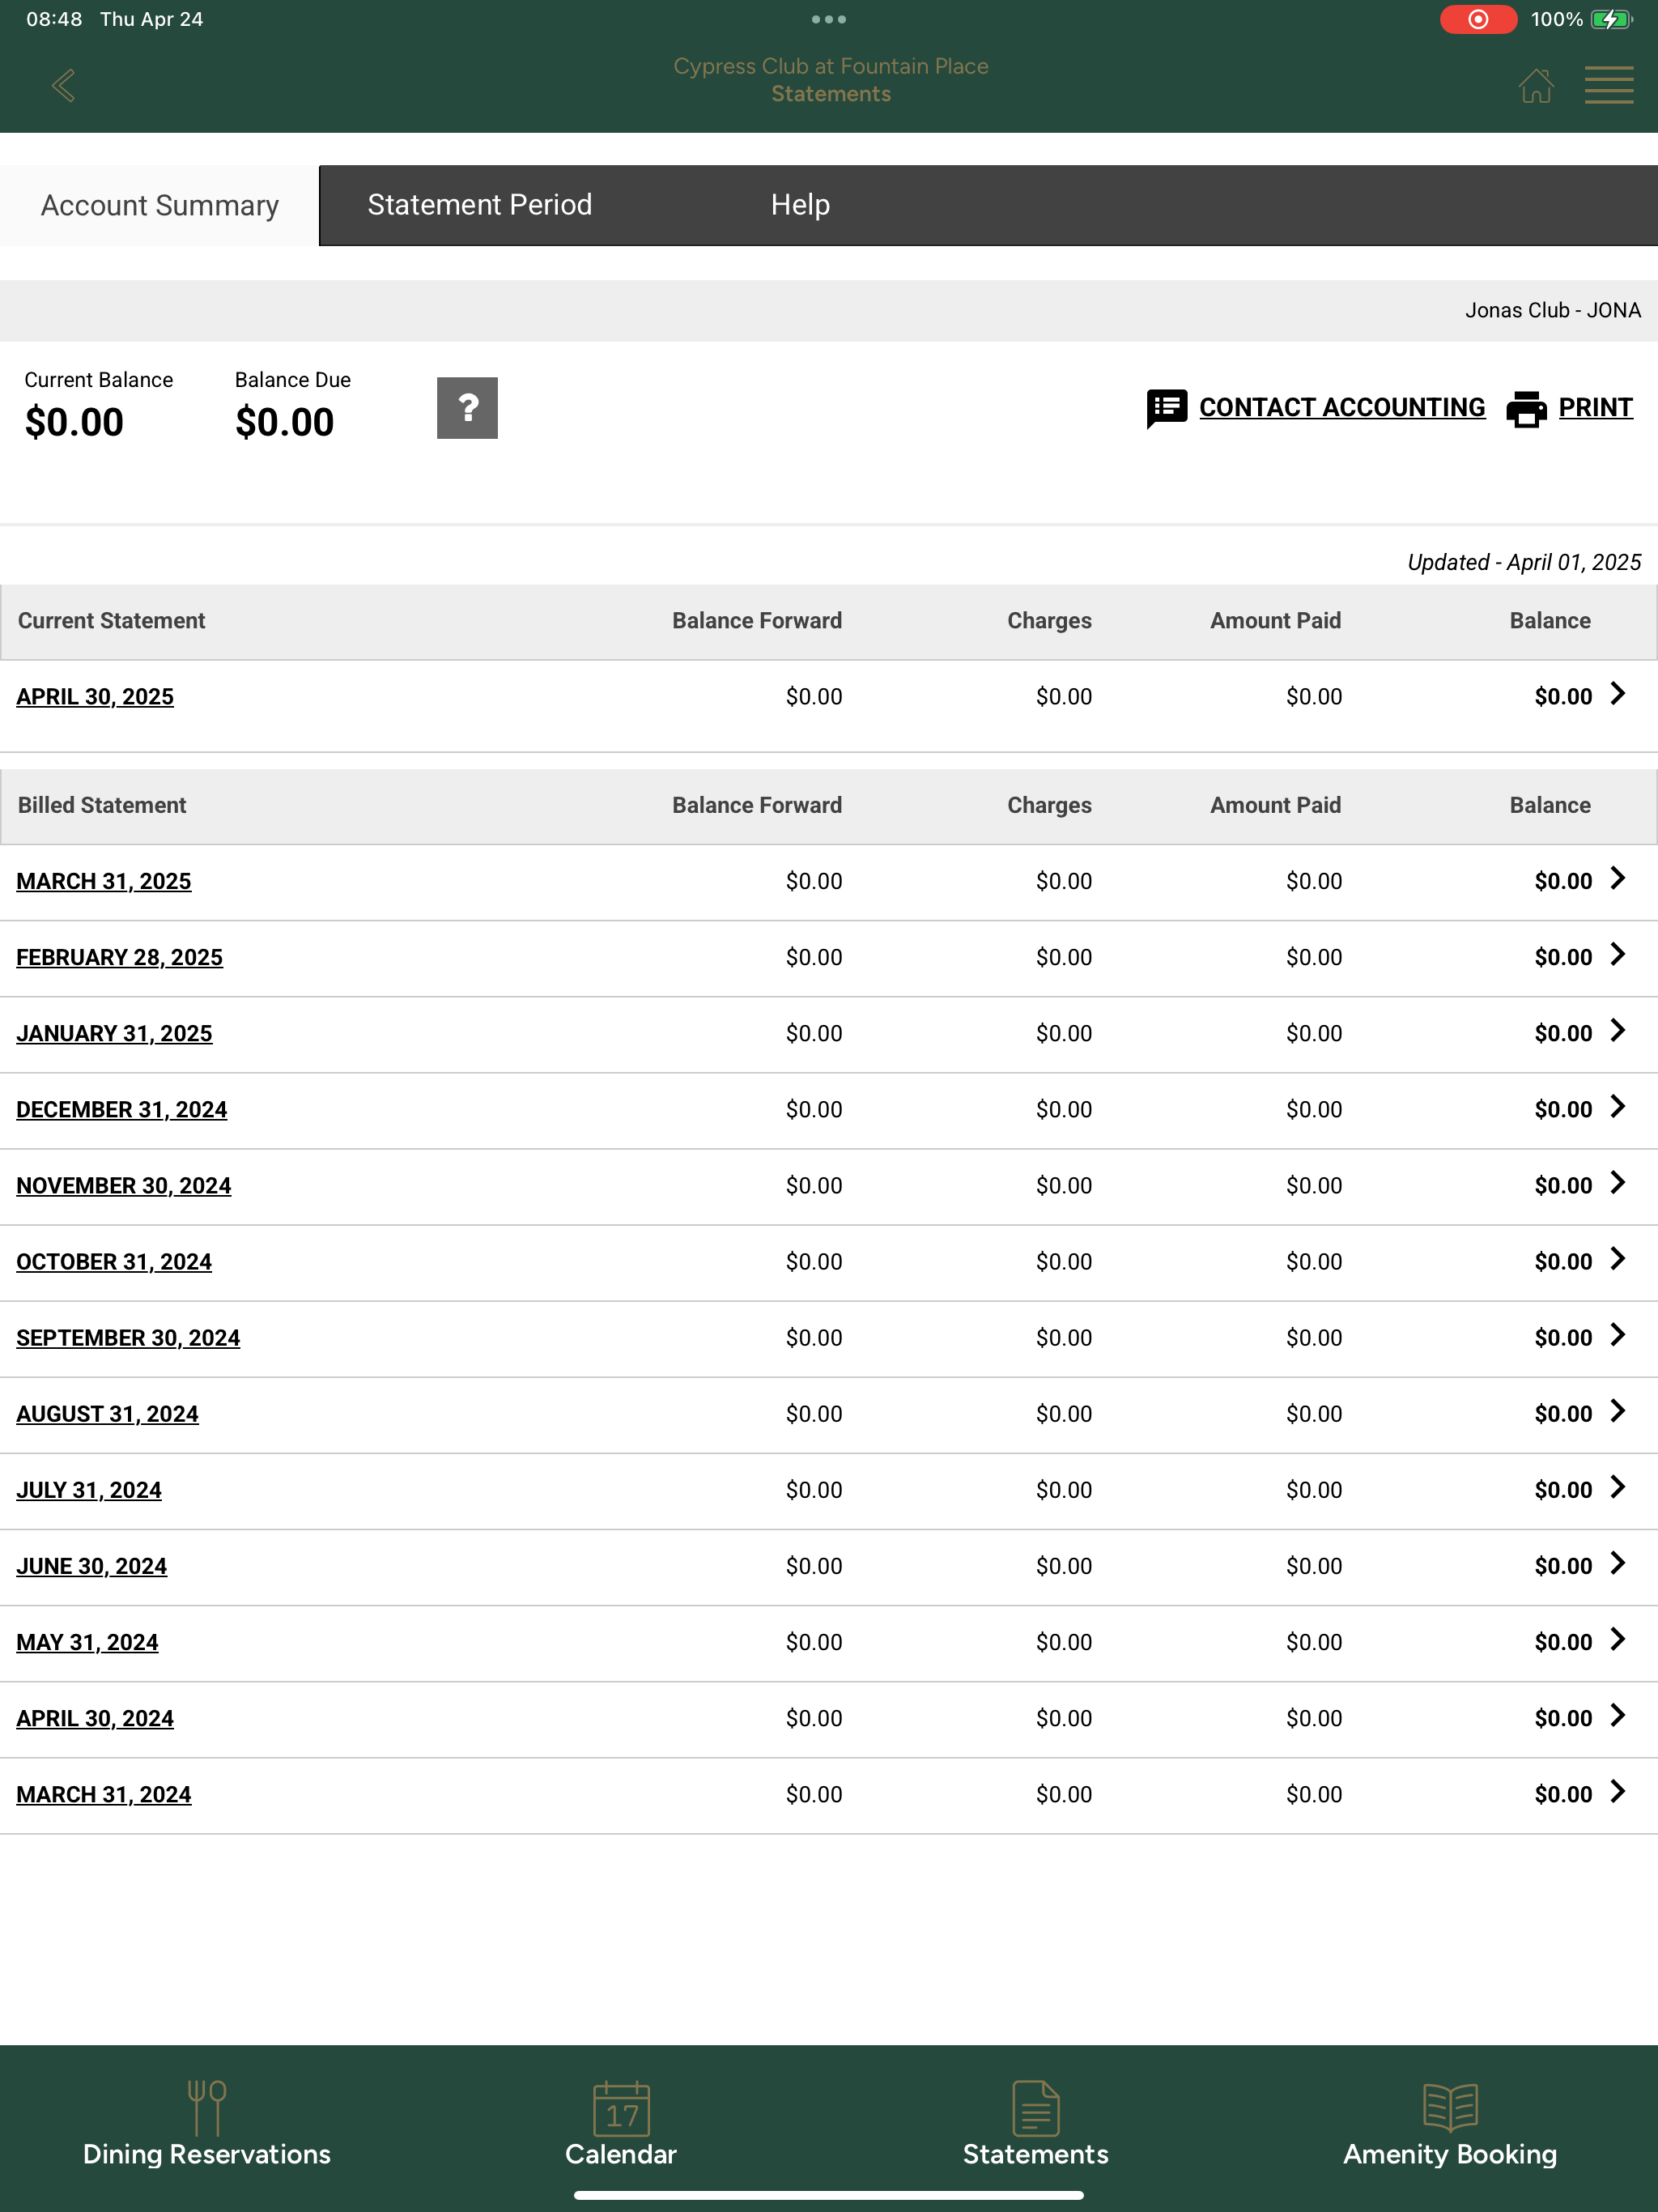Click the Contact Accounting link
1658x2212 pixels.
[x=1342, y=407]
